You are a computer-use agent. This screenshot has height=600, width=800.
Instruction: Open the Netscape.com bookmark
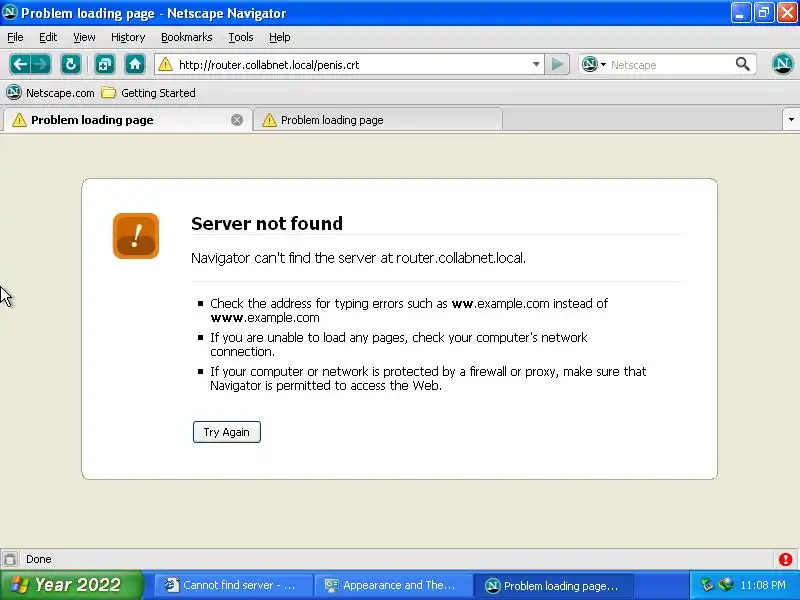[x=51, y=93]
